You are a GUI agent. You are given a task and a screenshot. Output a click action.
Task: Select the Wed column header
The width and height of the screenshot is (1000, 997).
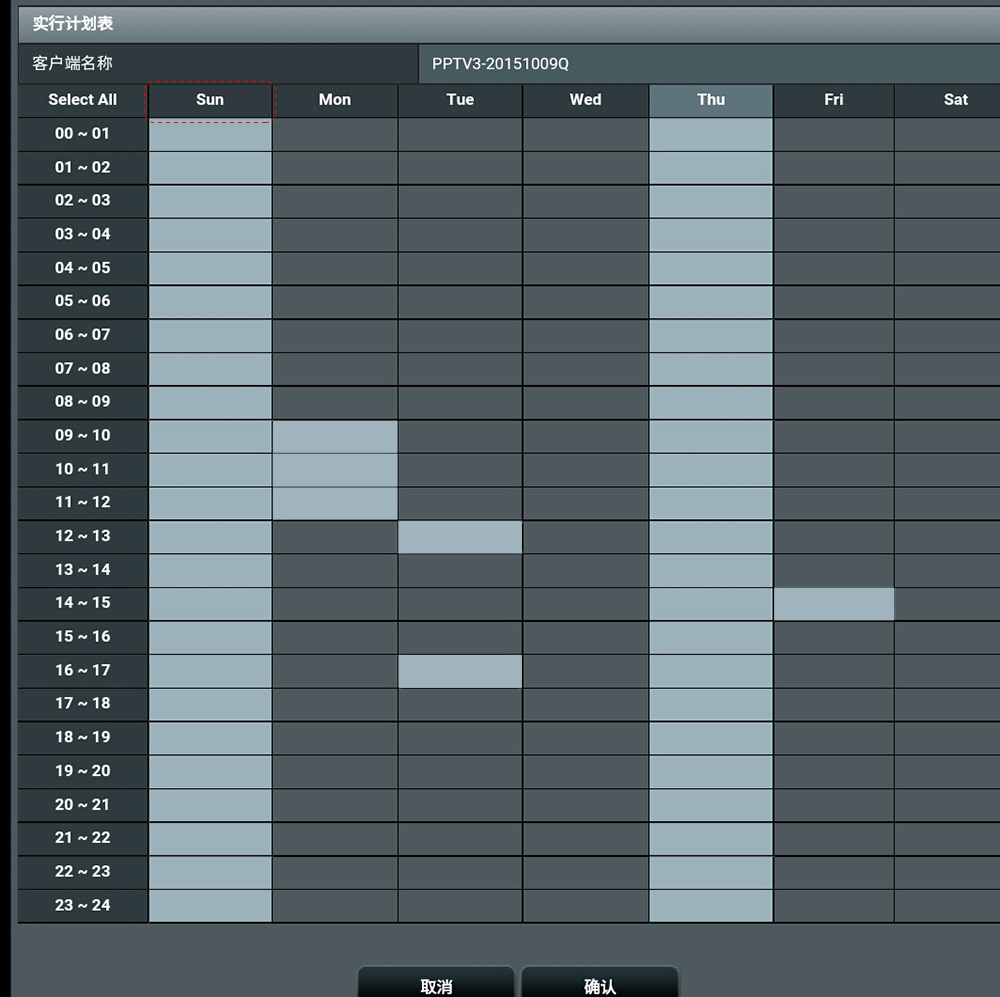(585, 100)
